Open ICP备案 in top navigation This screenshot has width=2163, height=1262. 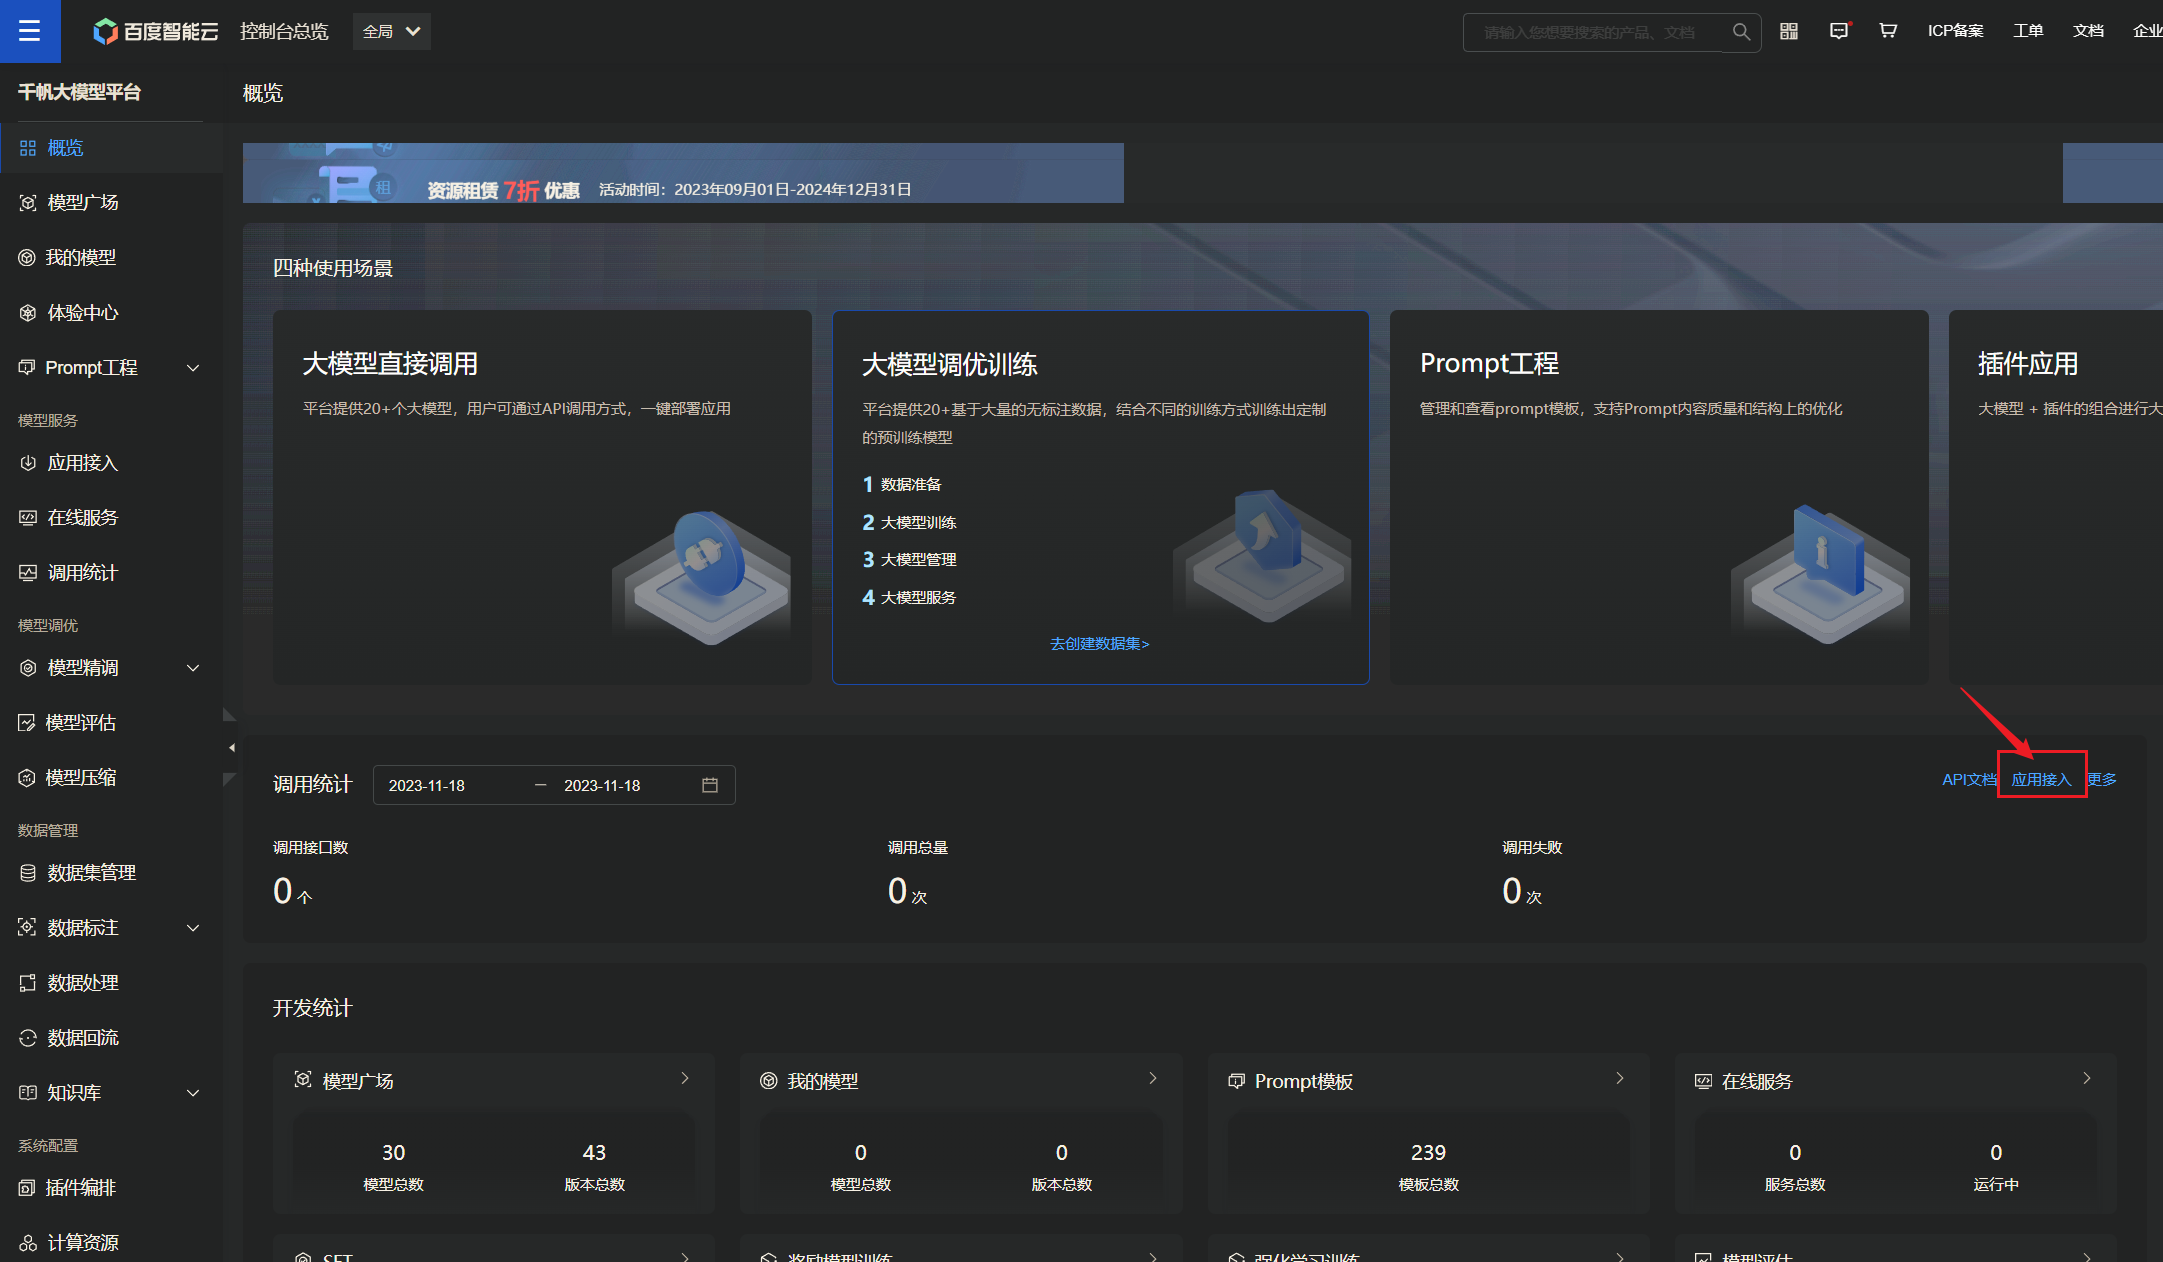pyautogui.click(x=1955, y=31)
